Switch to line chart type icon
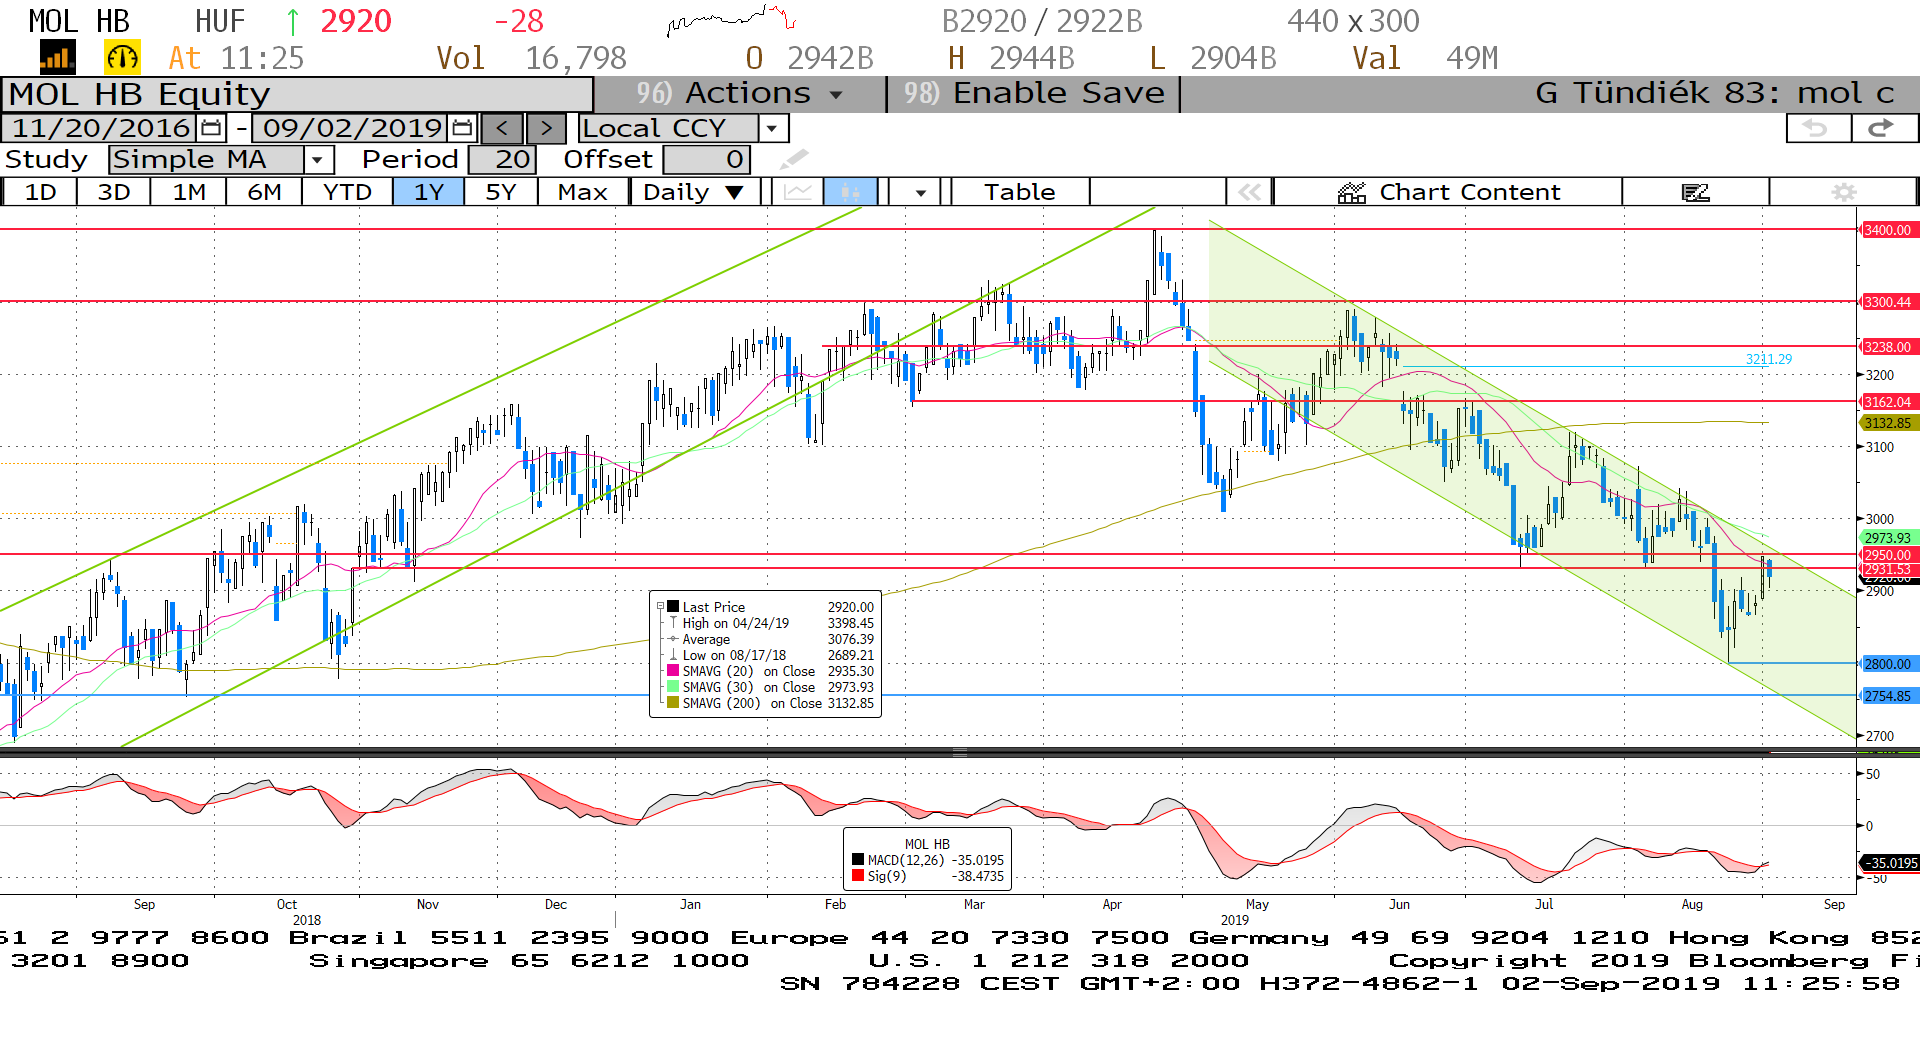This screenshot has height=1039, width=1920. click(x=797, y=192)
